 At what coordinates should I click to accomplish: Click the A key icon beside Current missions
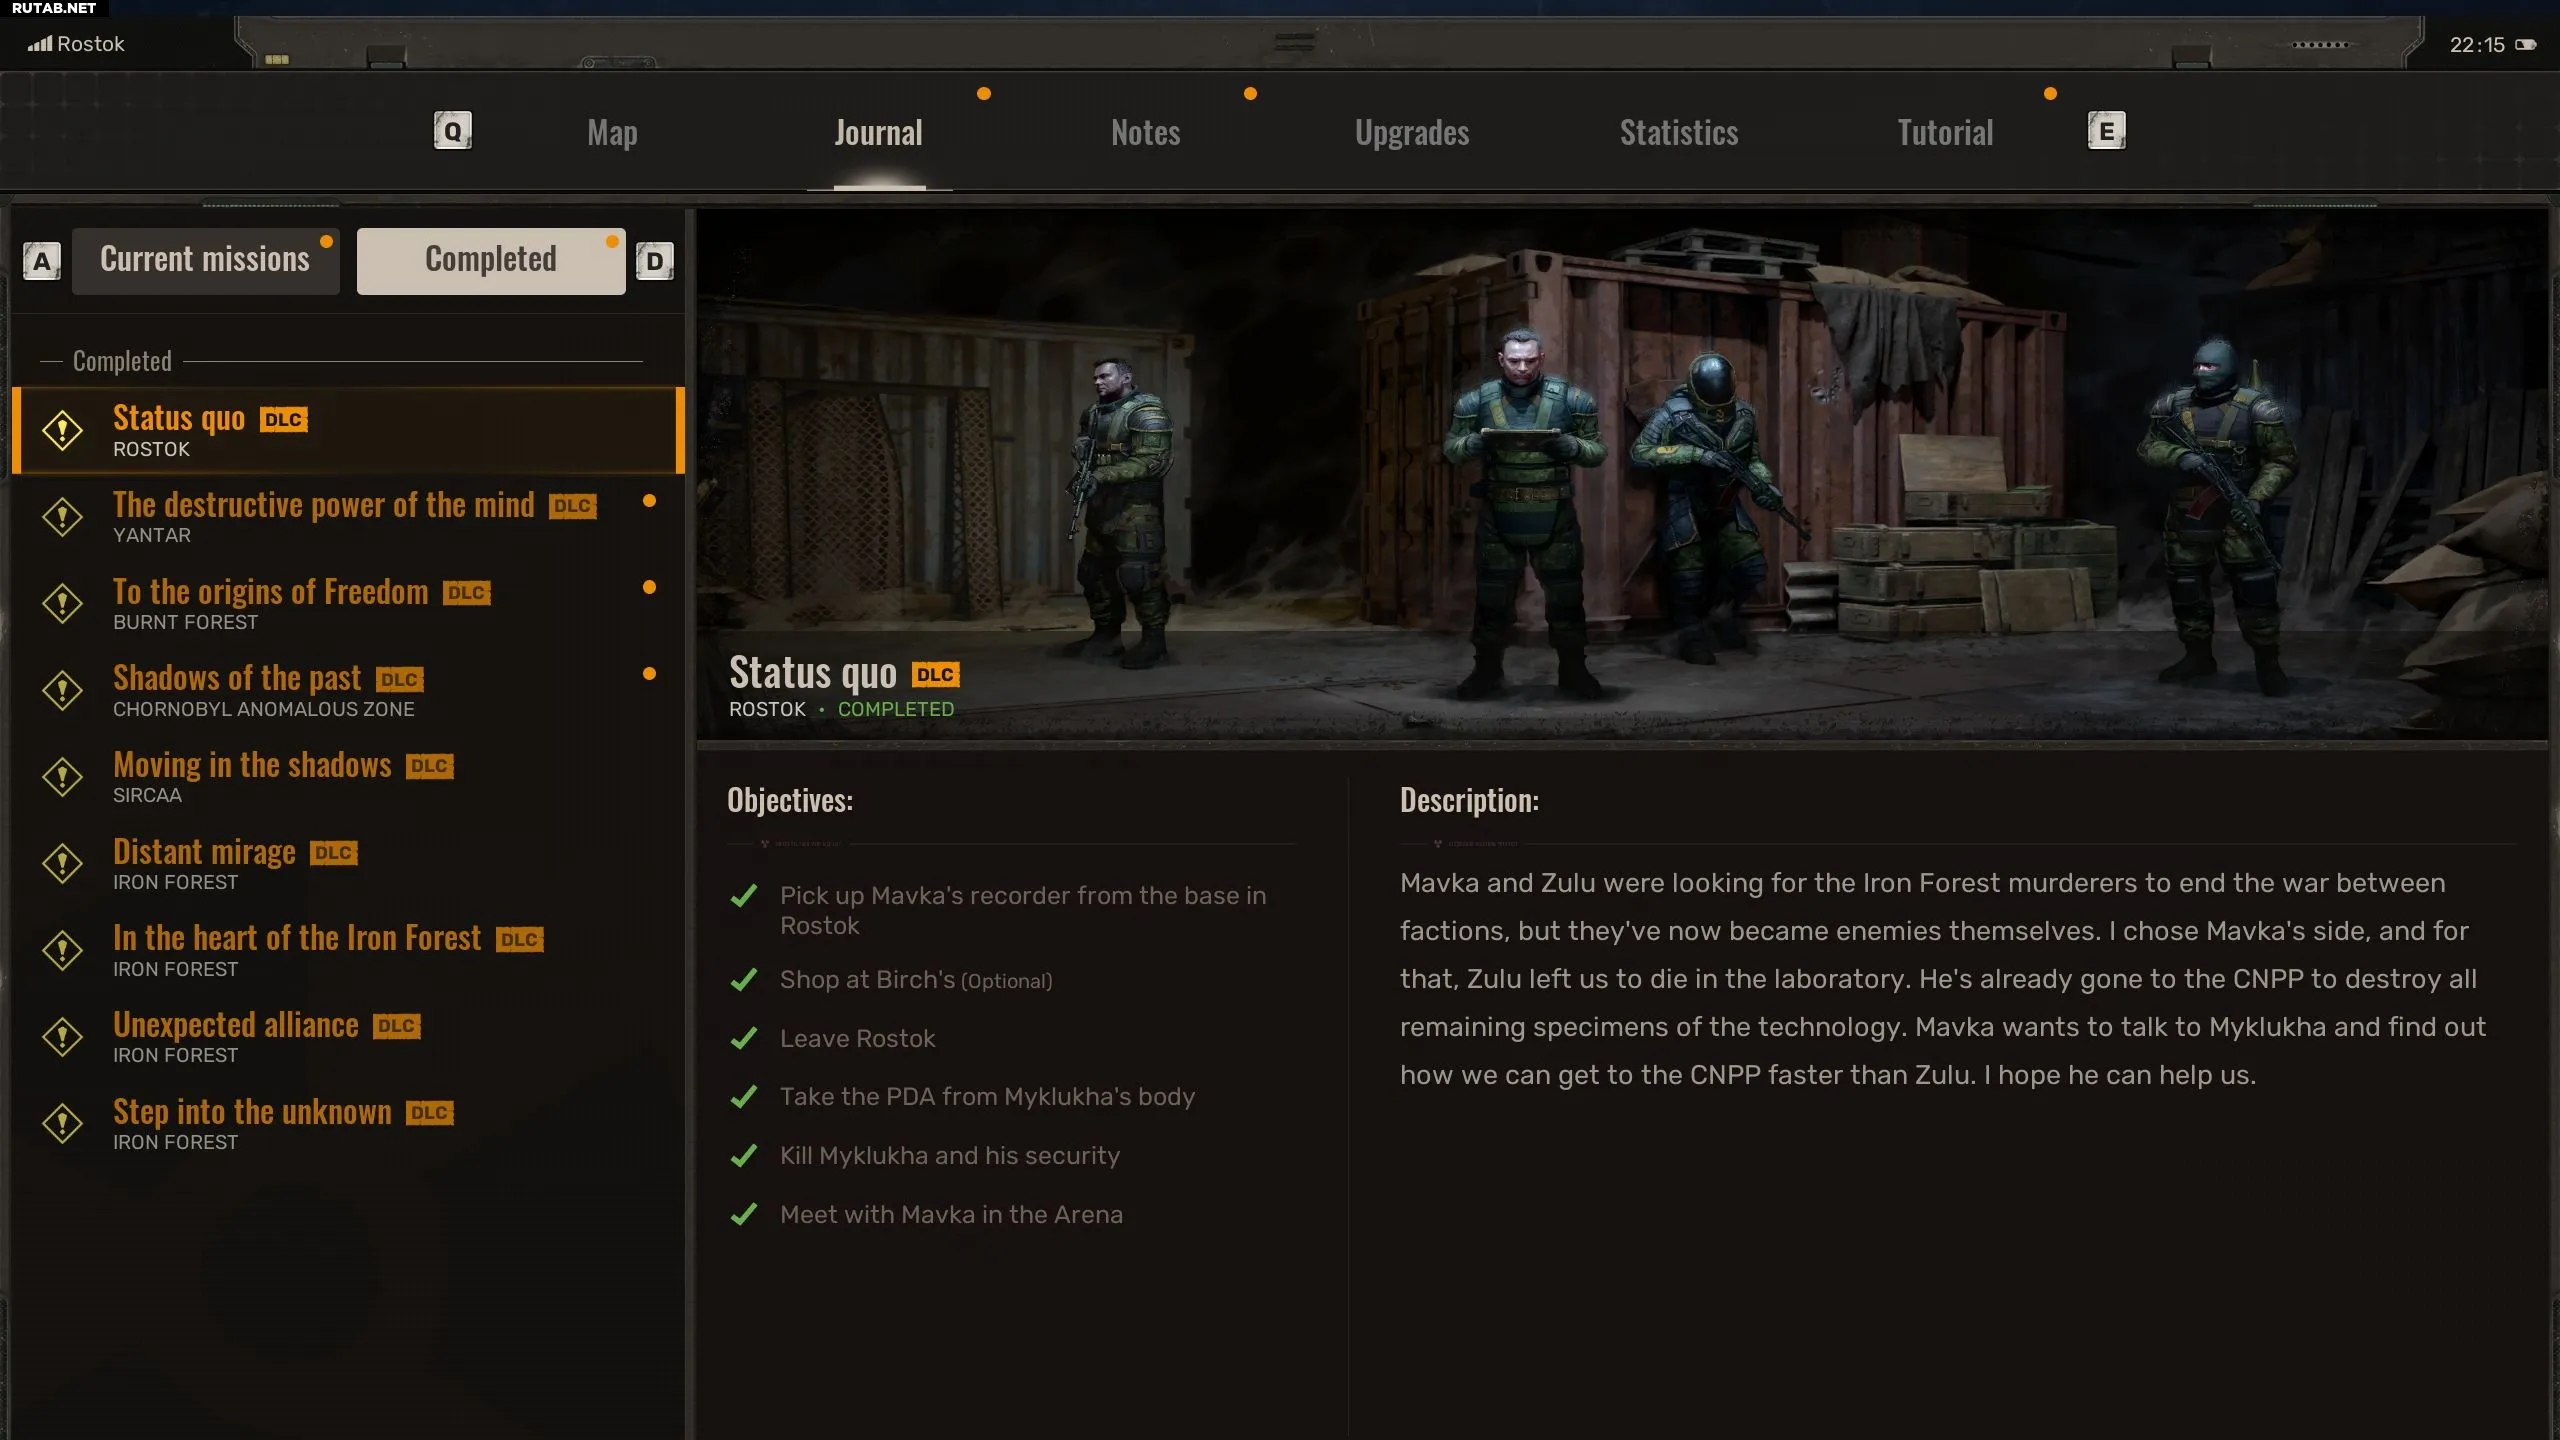coord(42,261)
